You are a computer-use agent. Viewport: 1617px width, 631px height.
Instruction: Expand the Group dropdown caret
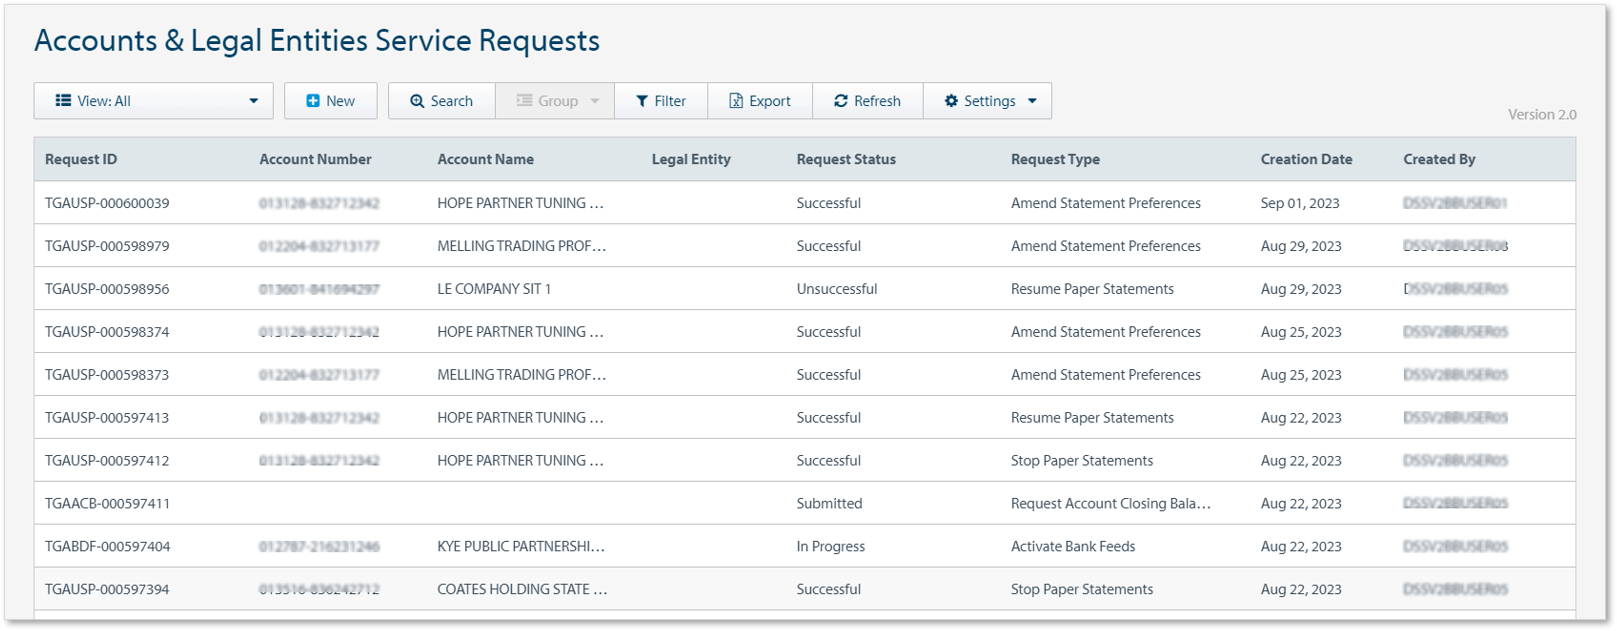pyautogui.click(x=595, y=101)
